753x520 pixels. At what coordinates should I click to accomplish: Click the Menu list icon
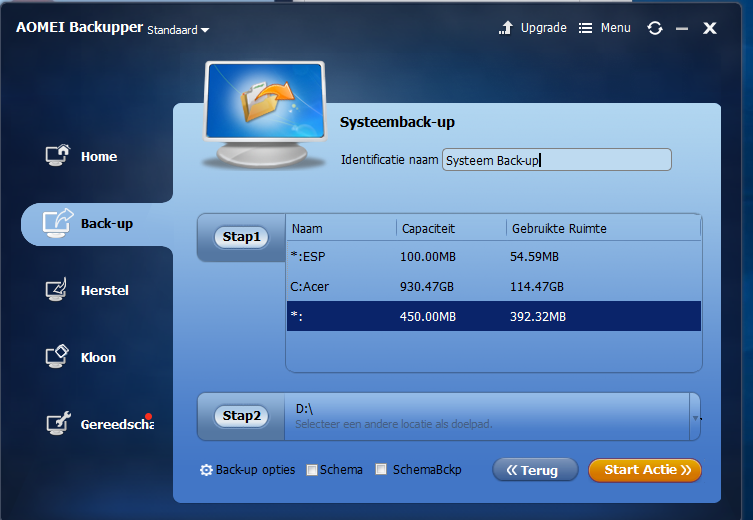585,28
